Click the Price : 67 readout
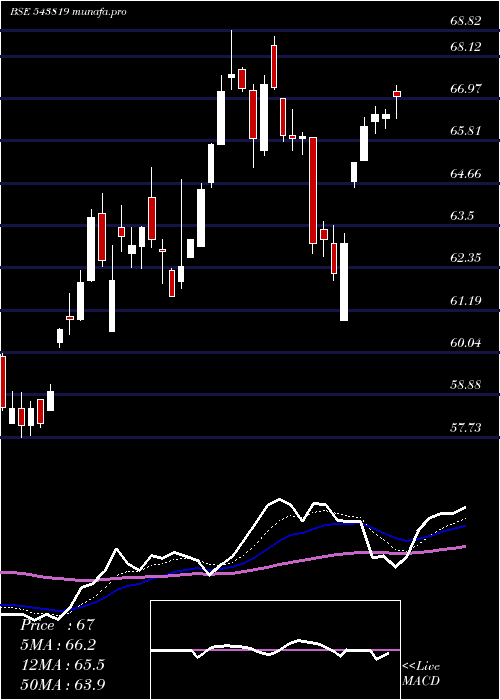Image resolution: width=500 pixels, height=700 pixels. [x=58, y=625]
